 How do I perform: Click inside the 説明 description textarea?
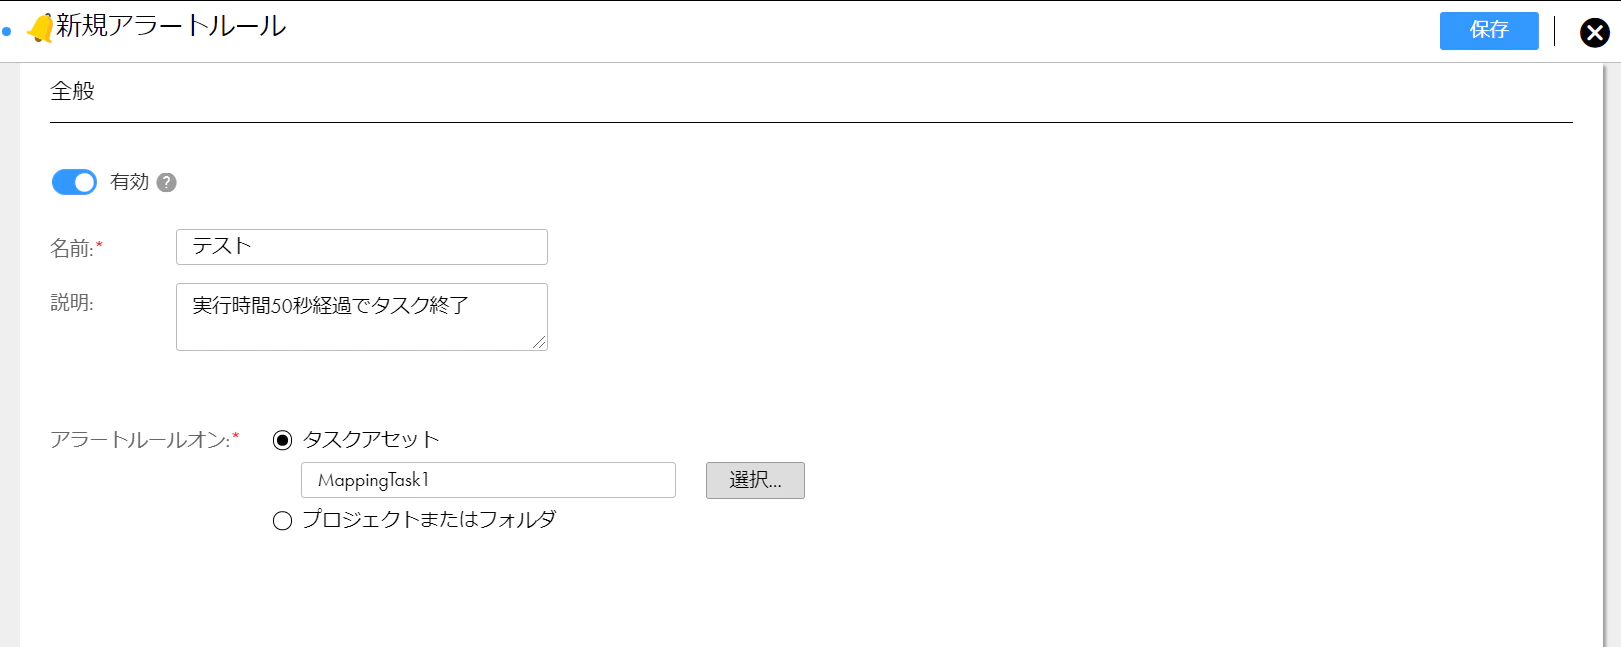360,315
